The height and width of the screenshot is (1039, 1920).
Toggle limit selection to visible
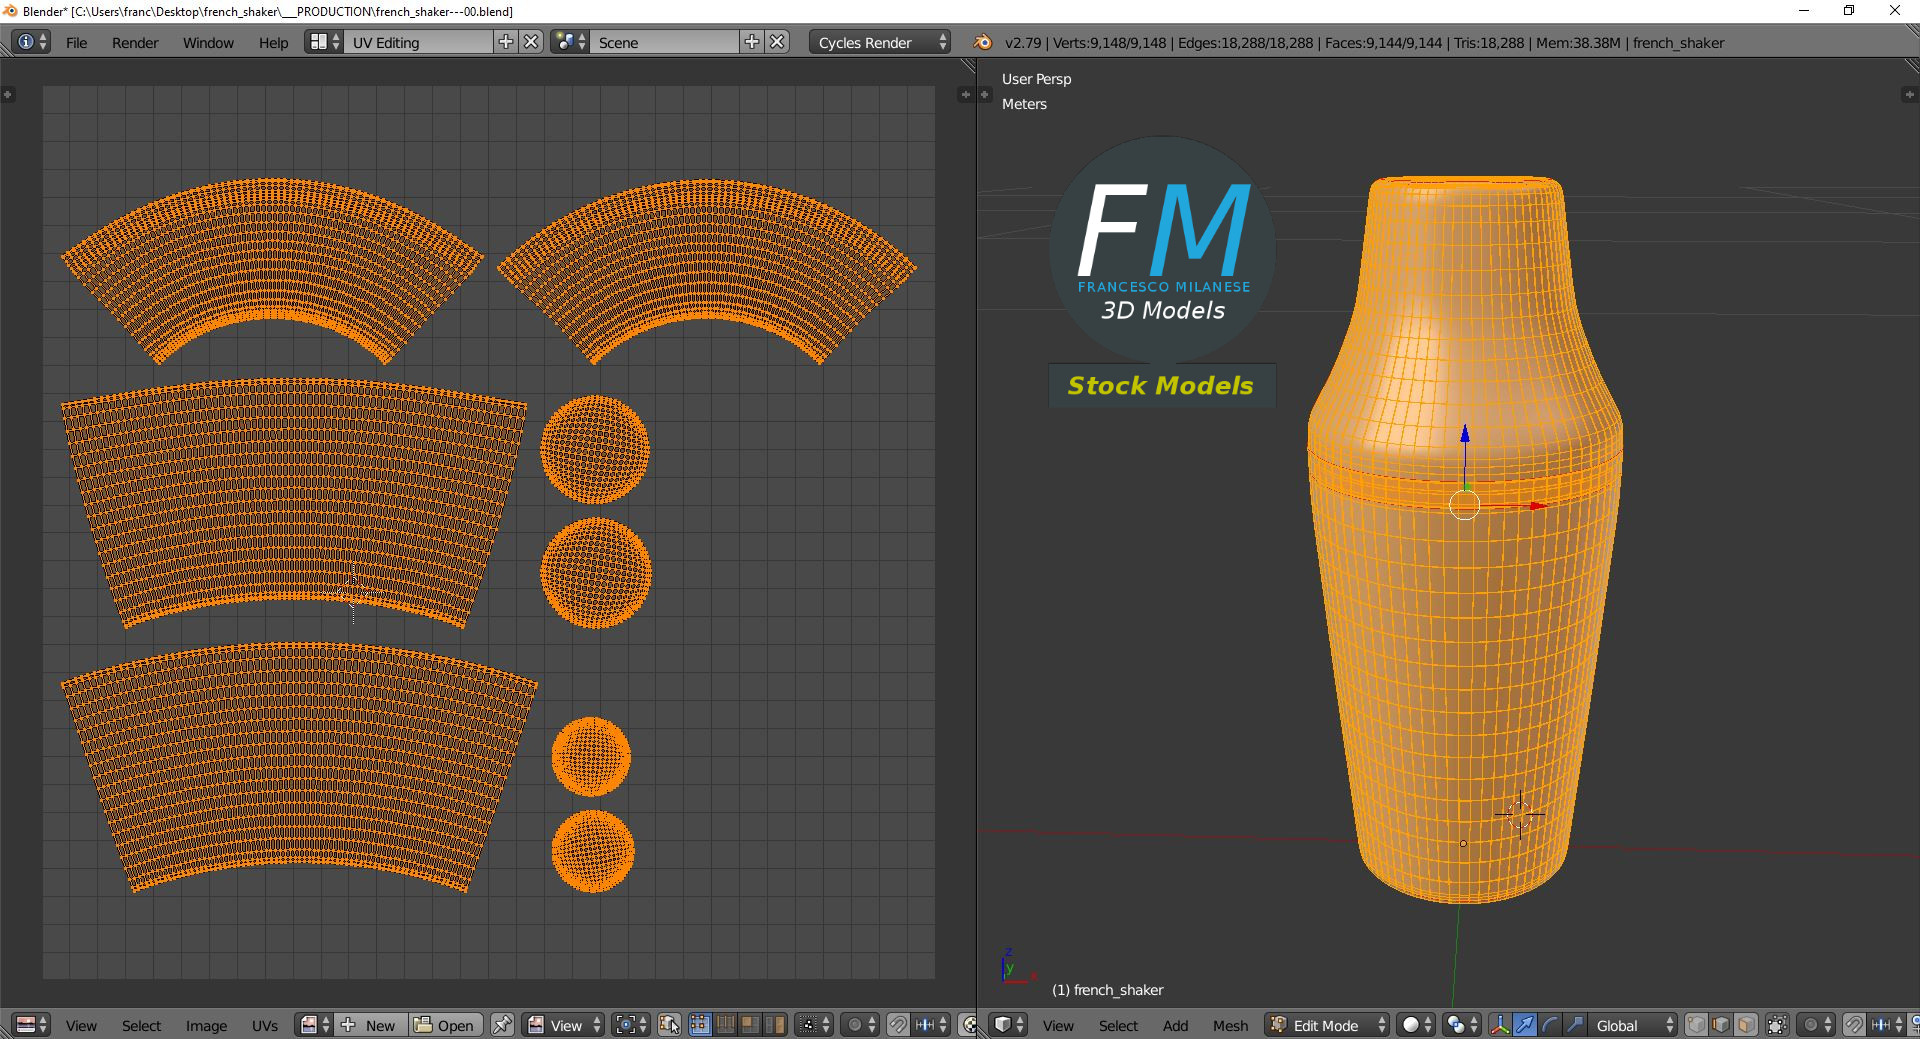pyautogui.click(x=1777, y=1025)
